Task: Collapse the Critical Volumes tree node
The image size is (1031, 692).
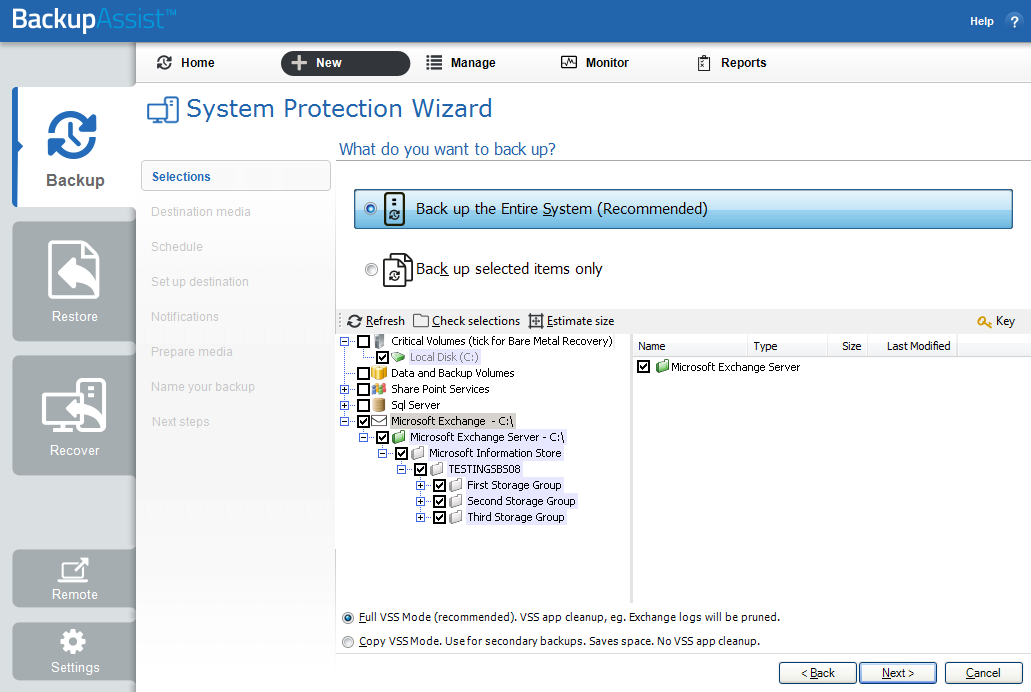Action: 344,341
